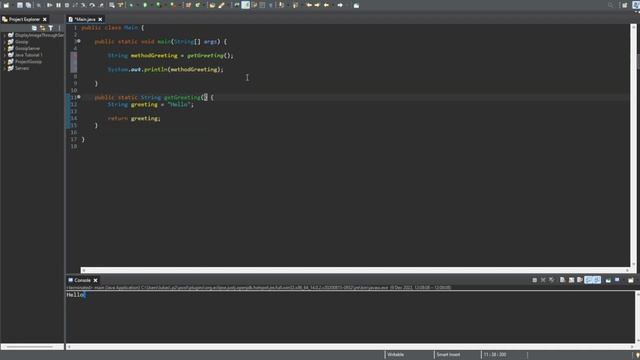
Task: Collapse the main method fold marker
Action: [x=79, y=41]
